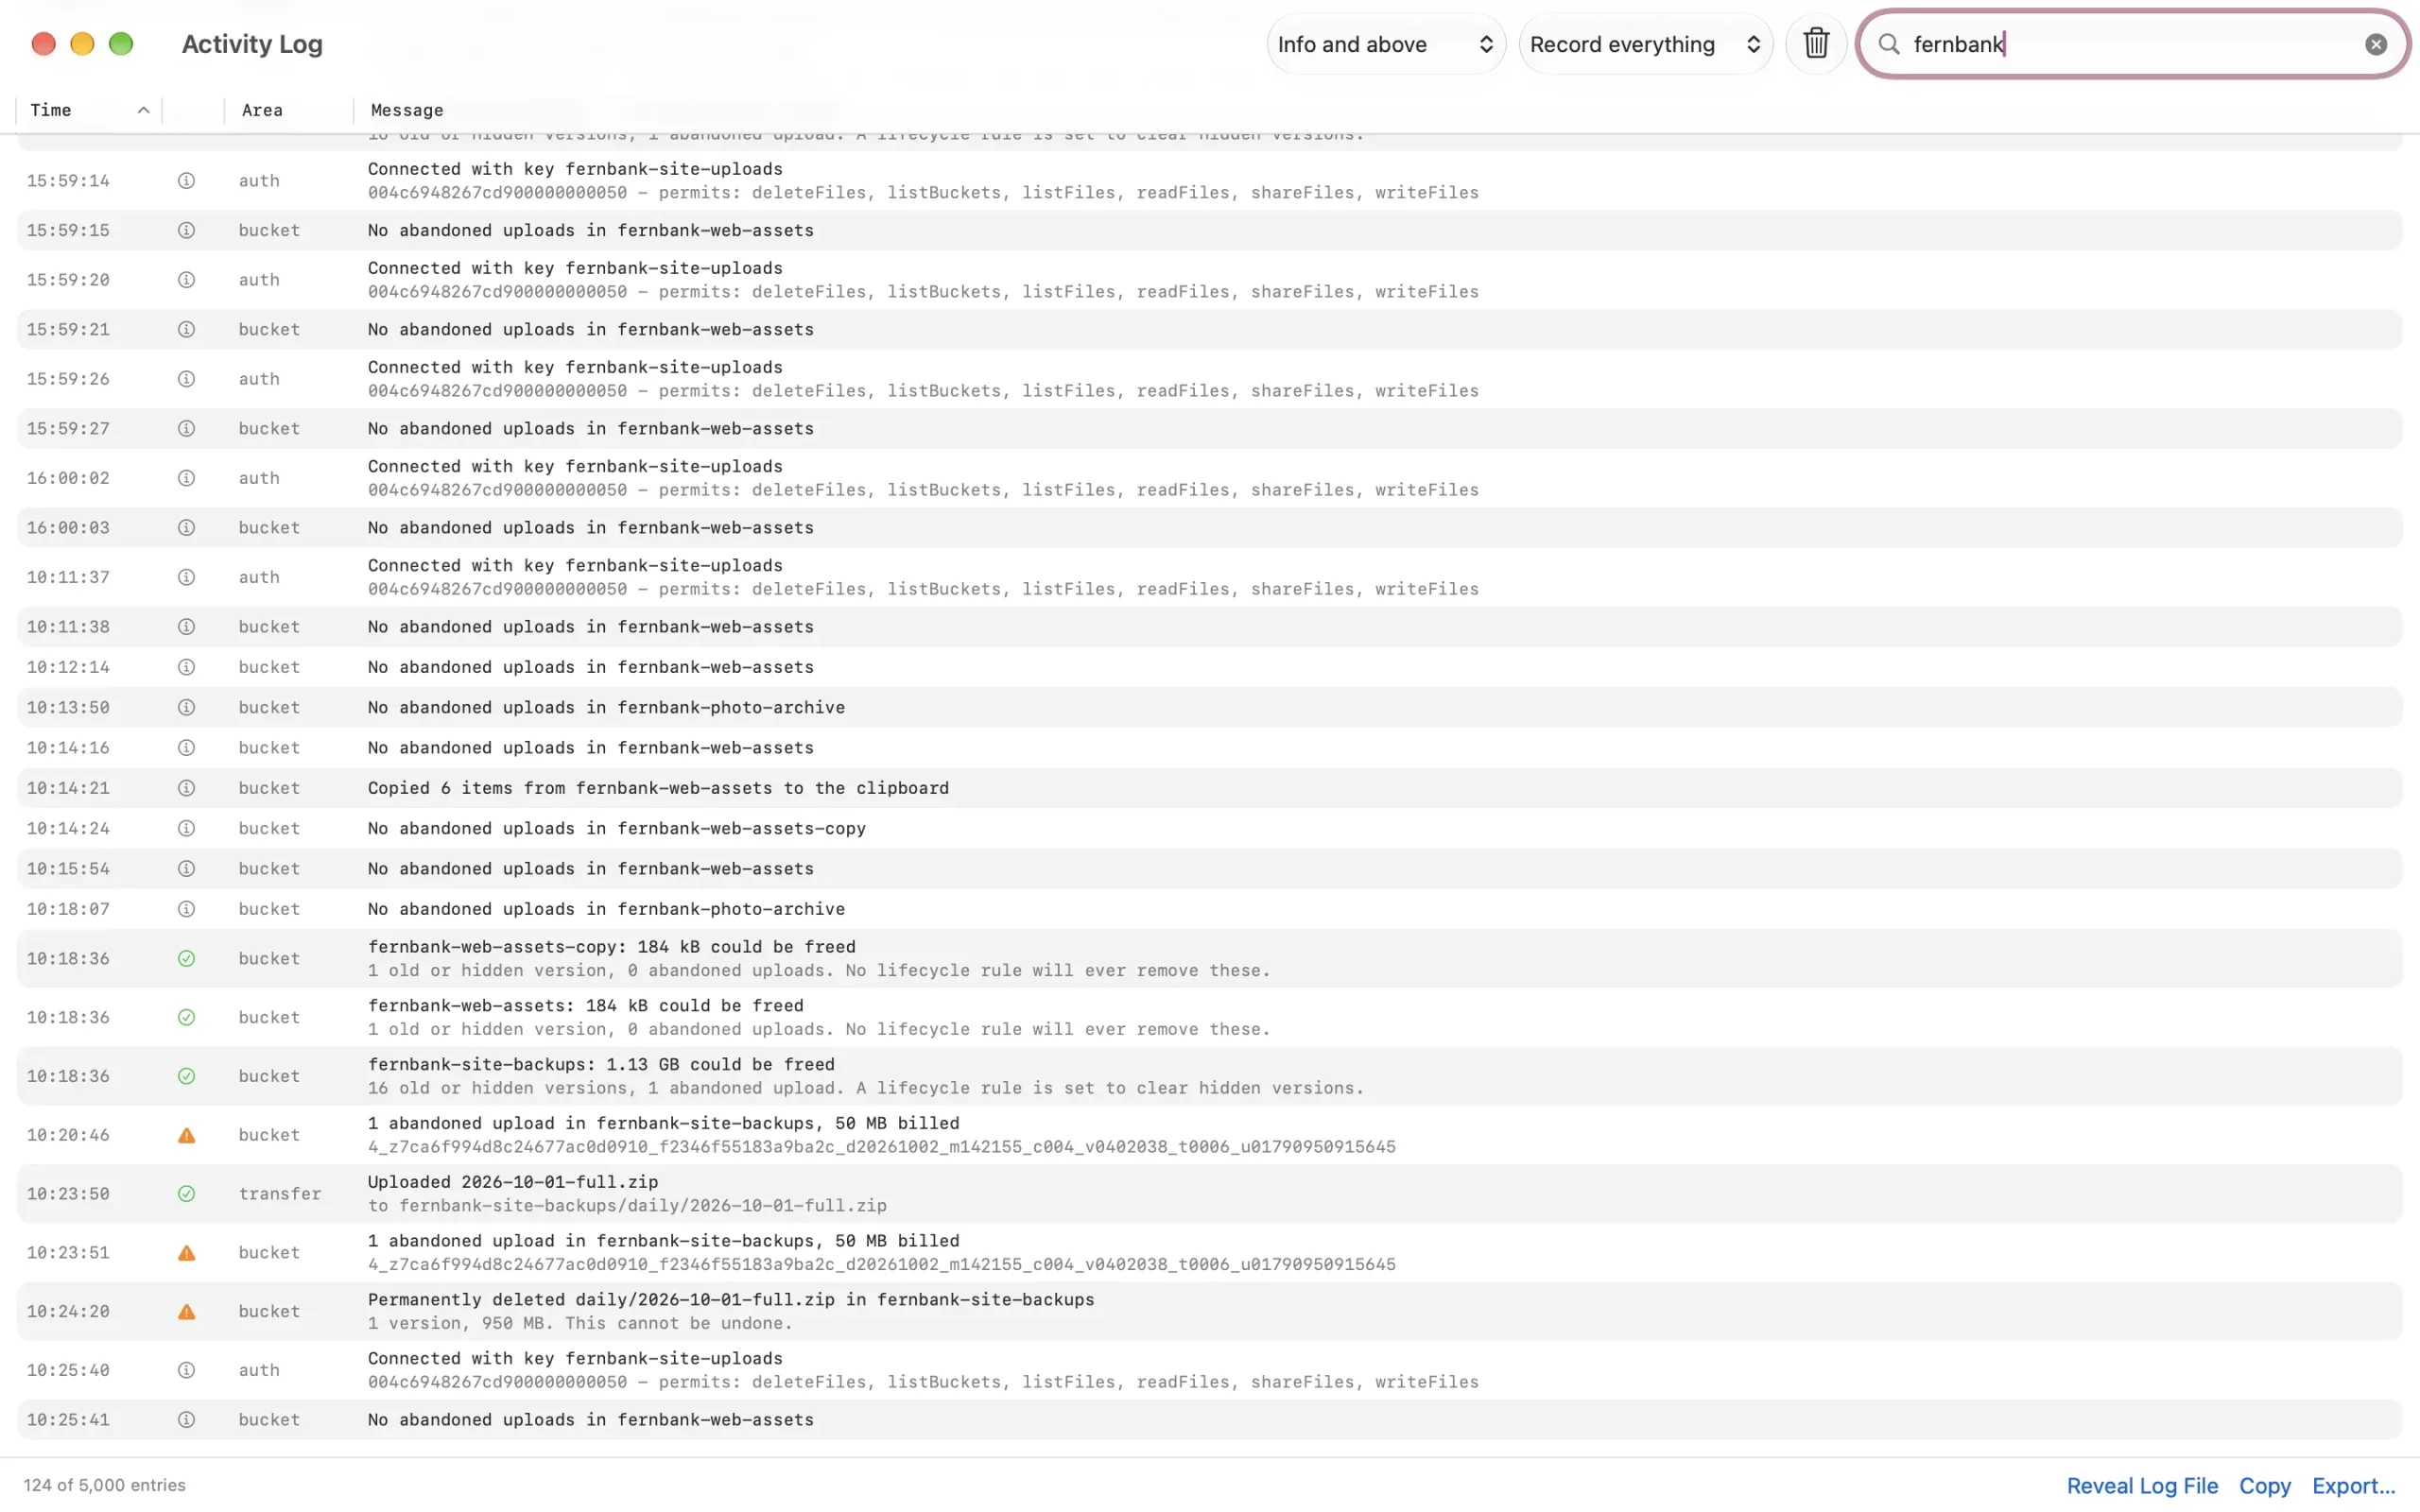
Task: Click 'fernbank-web-assets: 184 kB could be freed' message
Action: coord(586,1005)
